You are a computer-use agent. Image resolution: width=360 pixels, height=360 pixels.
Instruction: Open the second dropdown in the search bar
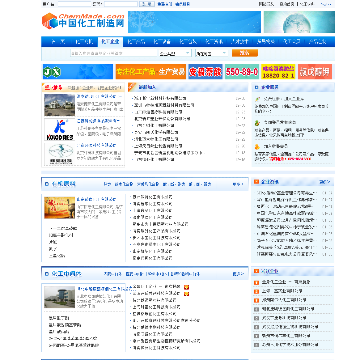[x=212, y=53]
